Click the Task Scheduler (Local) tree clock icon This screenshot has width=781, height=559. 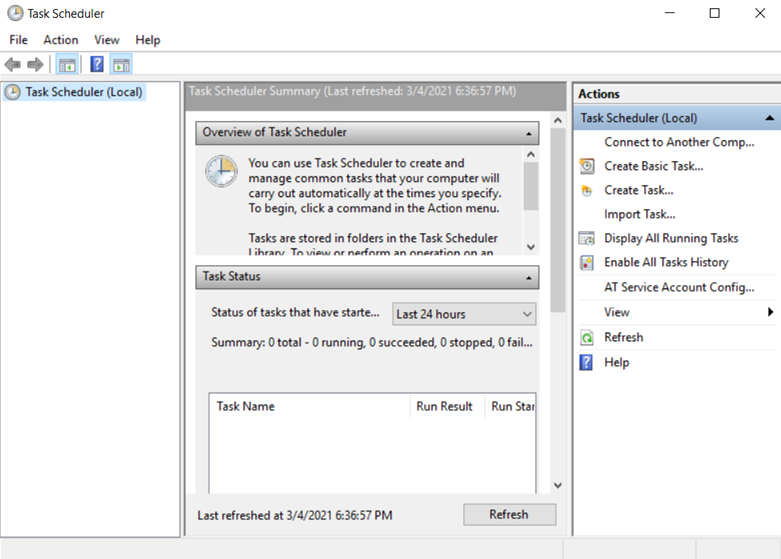12,92
